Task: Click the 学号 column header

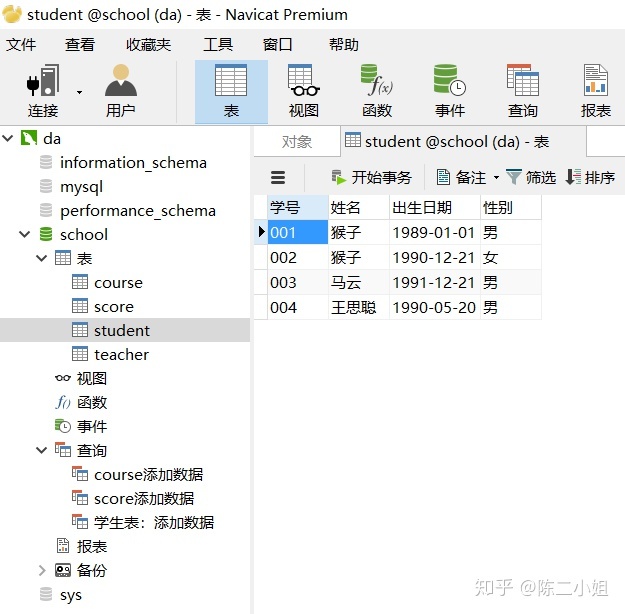Action: [x=298, y=207]
